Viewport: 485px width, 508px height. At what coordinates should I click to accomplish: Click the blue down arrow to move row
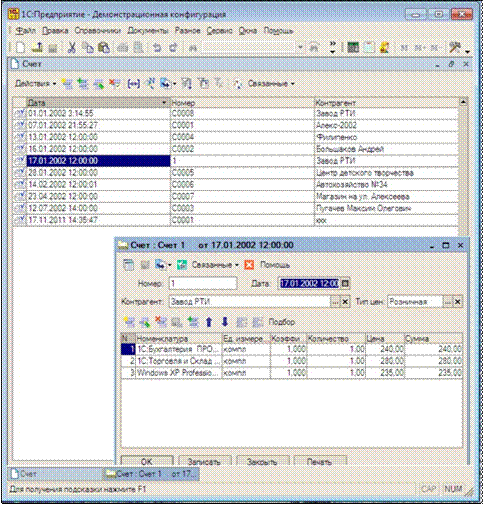[225, 322]
